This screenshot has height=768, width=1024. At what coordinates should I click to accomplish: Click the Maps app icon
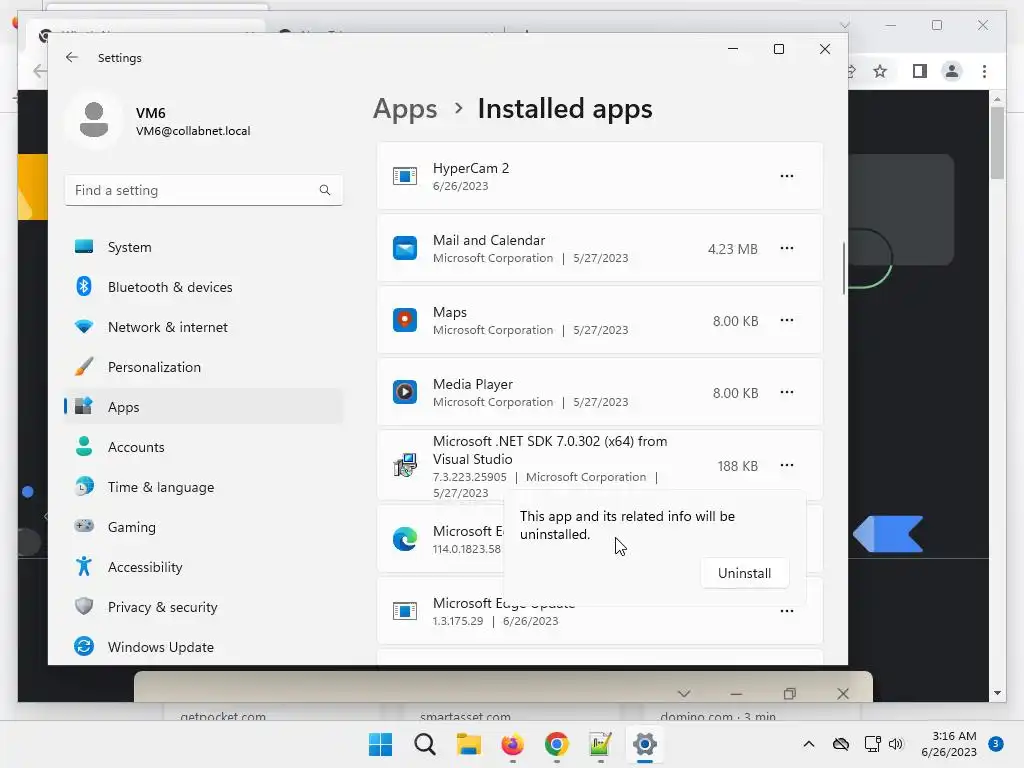[x=405, y=320]
